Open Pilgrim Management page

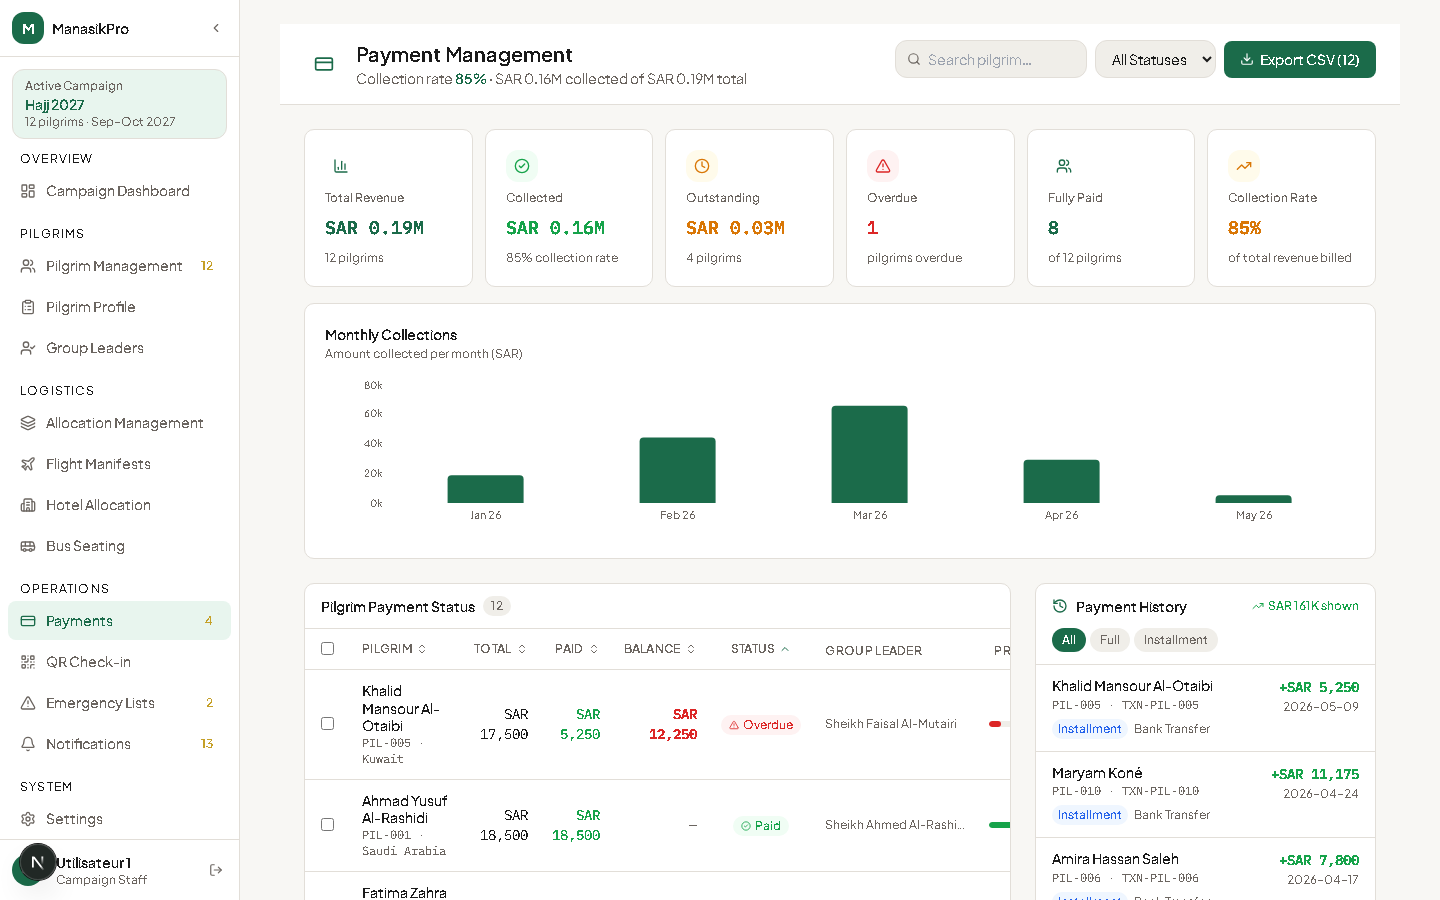point(119,266)
